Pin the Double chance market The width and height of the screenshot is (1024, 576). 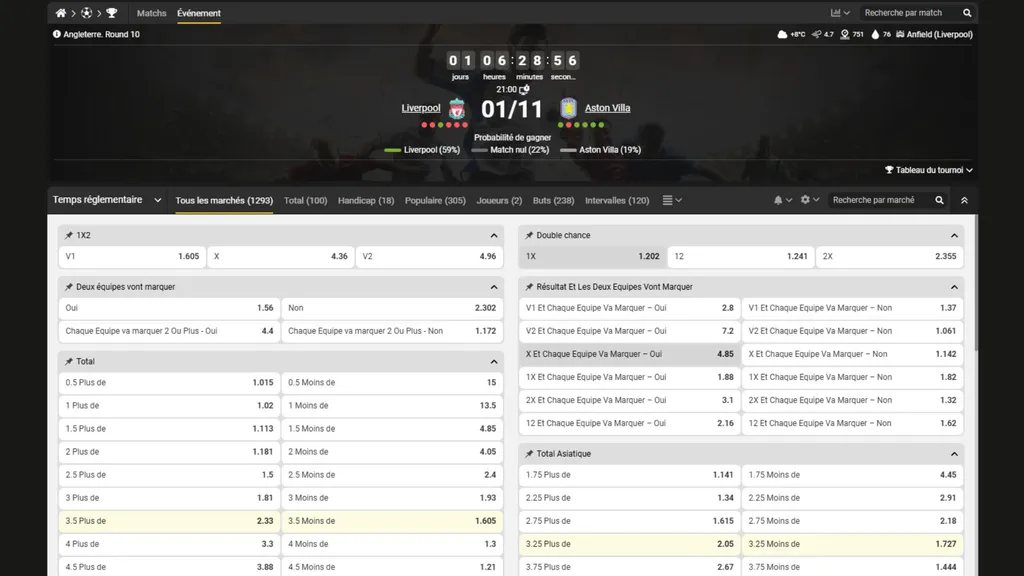point(529,236)
